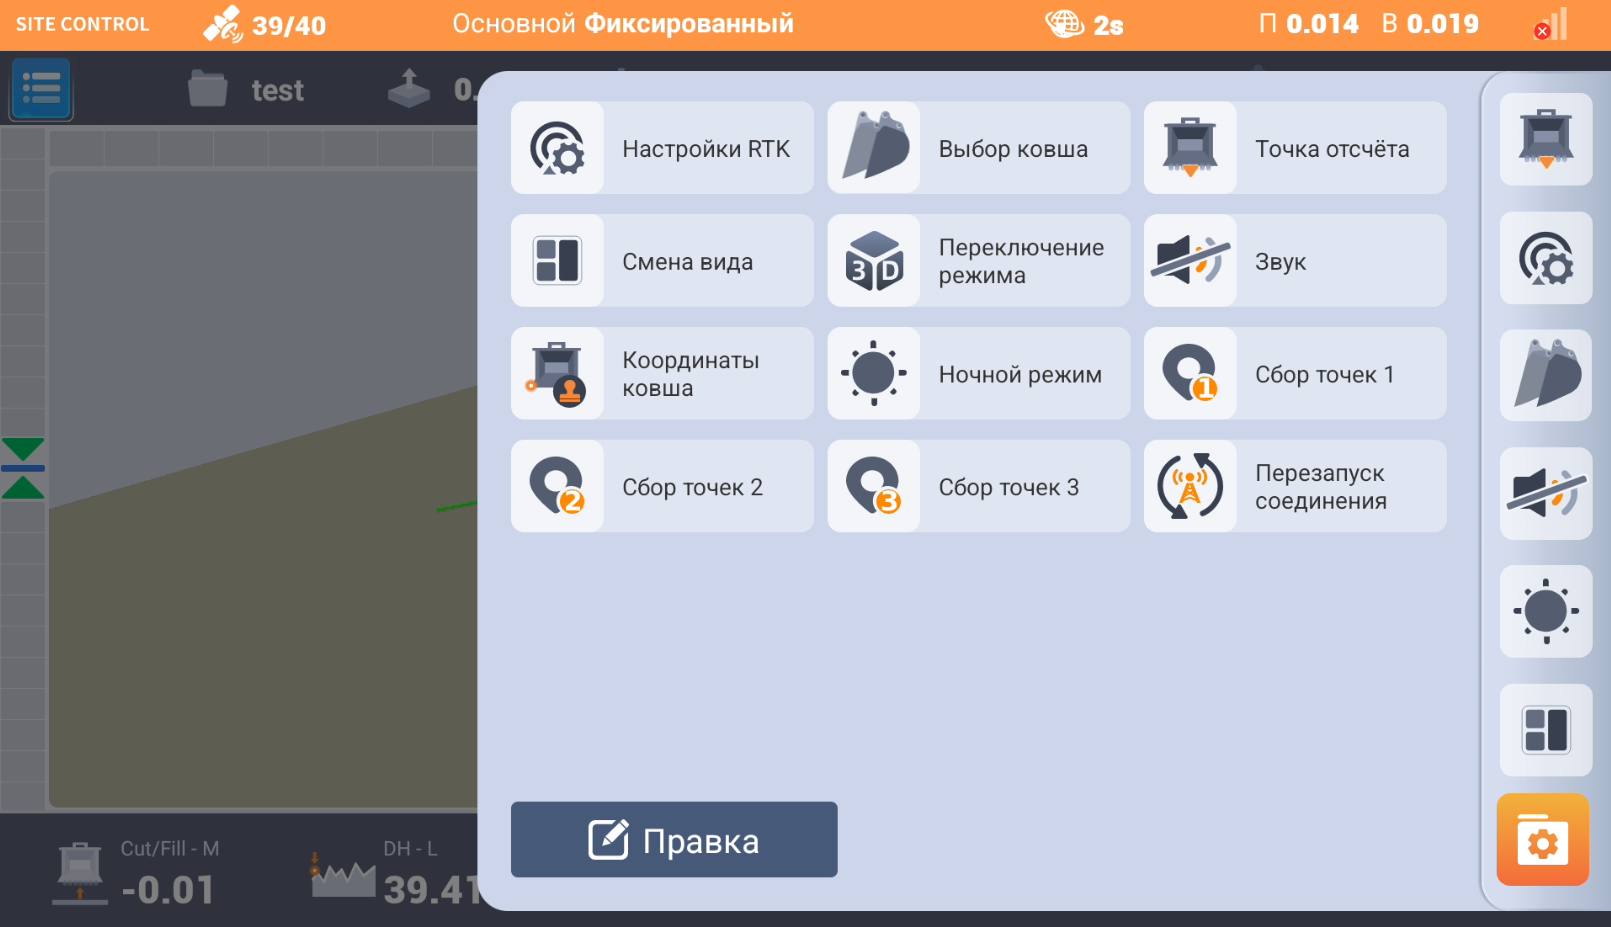The width and height of the screenshot is (1611, 927).
Task: Tap the Сбор точек 2 tile
Action: pos(661,487)
